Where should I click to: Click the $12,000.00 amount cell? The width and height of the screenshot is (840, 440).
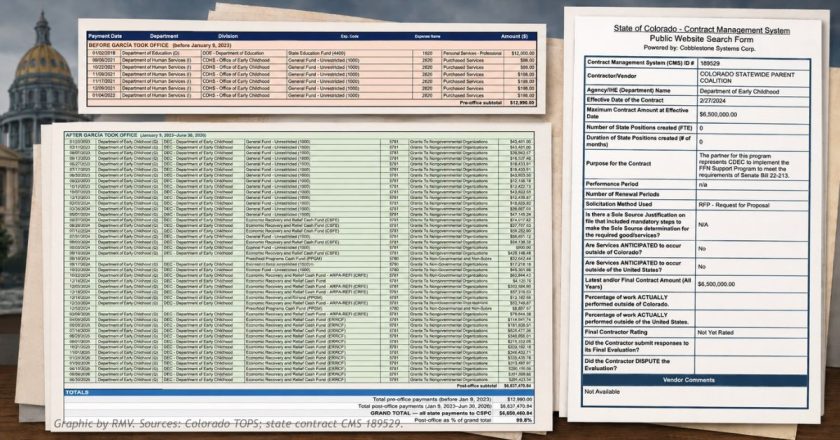tap(522, 53)
